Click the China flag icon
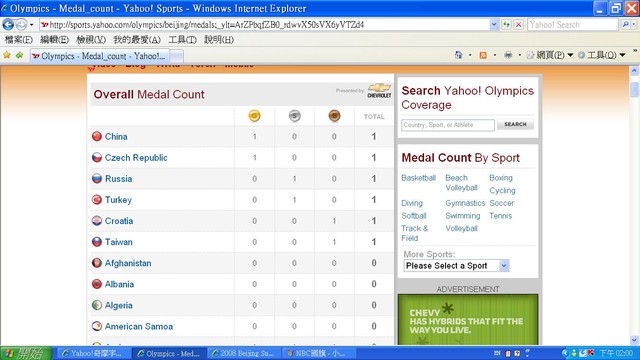Image resolution: width=640 pixels, height=360 pixels. point(97,136)
